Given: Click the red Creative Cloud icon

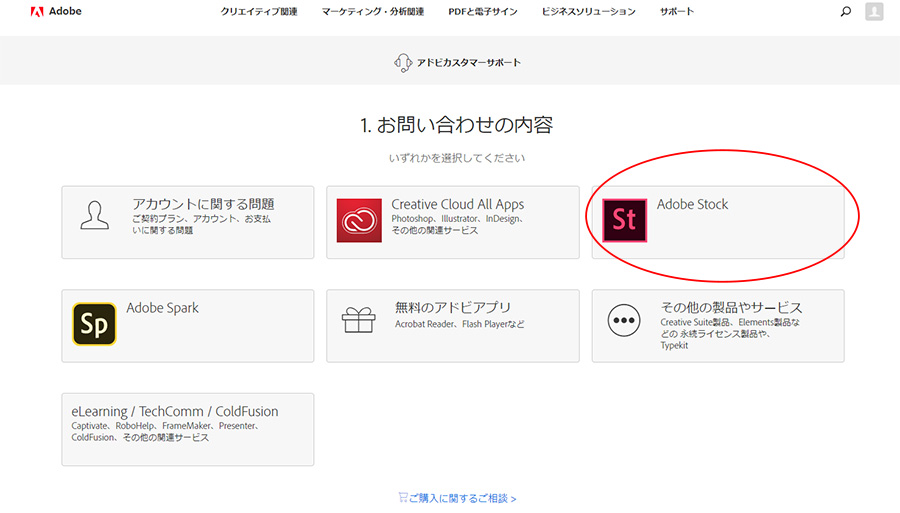Looking at the screenshot, I should [x=359, y=220].
